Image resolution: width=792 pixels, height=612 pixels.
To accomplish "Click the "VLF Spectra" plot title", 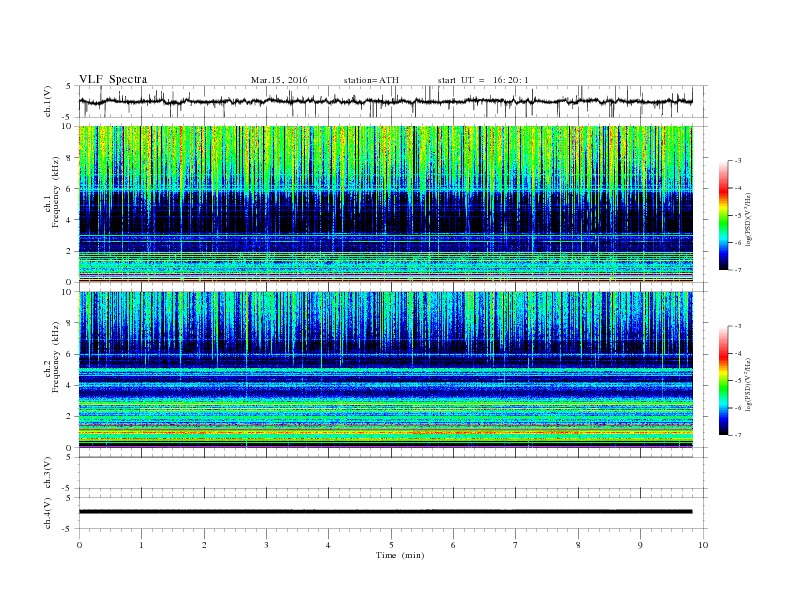I will click(x=113, y=79).
